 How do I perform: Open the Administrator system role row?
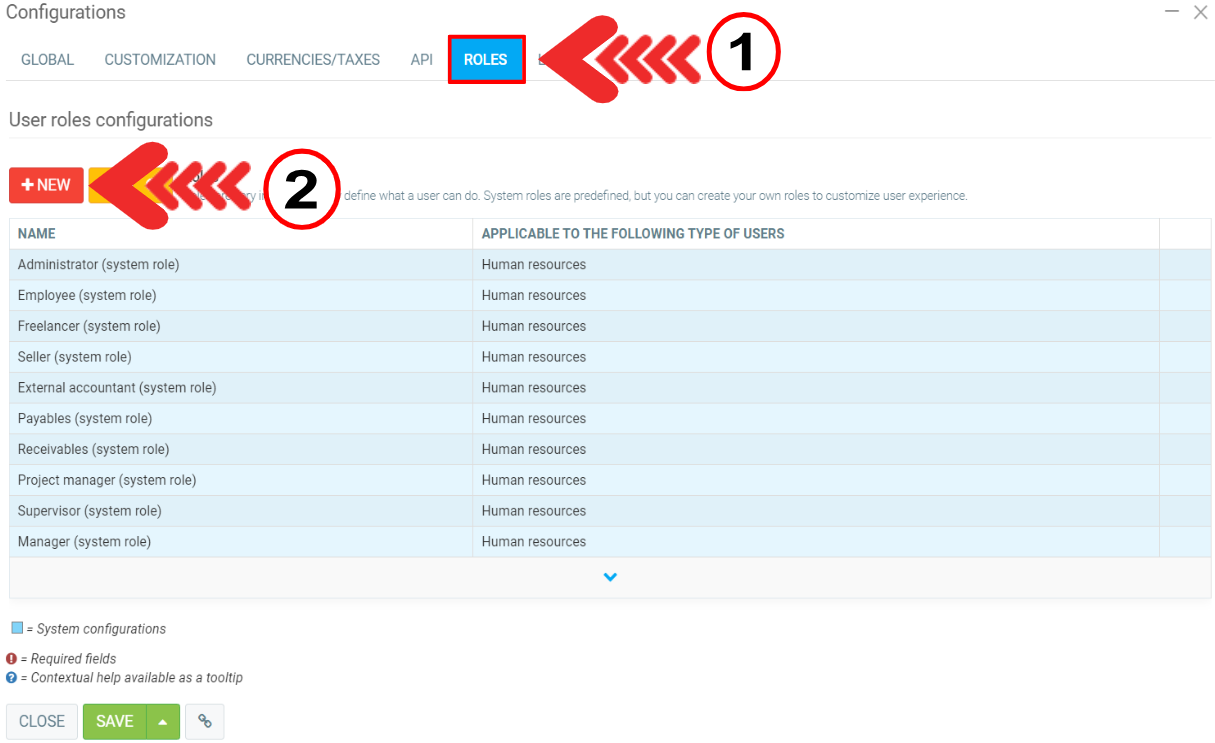[x=98, y=265]
